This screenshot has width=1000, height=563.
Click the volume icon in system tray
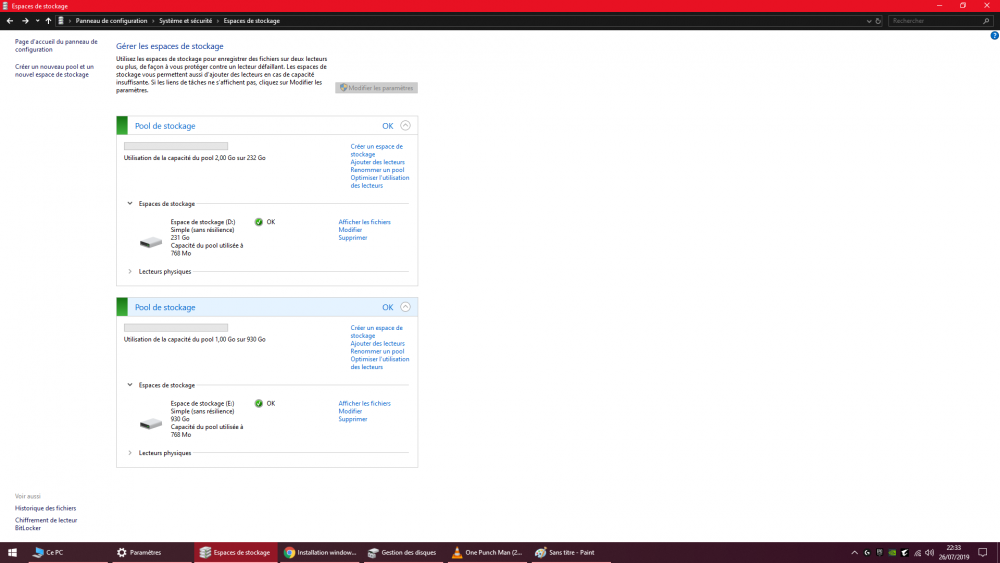pyautogui.click(x=929, y=553)
